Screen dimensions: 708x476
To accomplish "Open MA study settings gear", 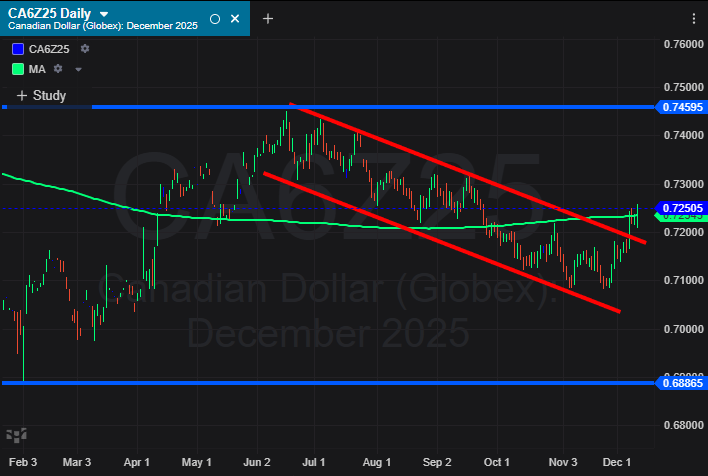I will point(58,69).
